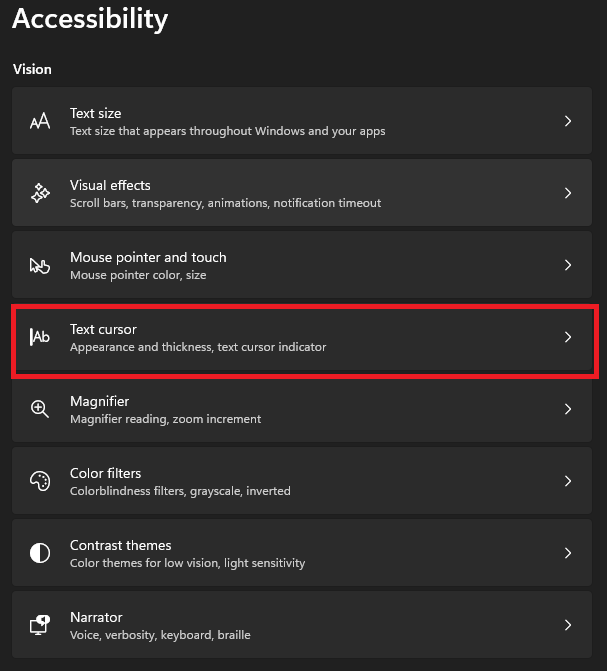Click the Text cursor chevron arrow

[x=568, y=337]
